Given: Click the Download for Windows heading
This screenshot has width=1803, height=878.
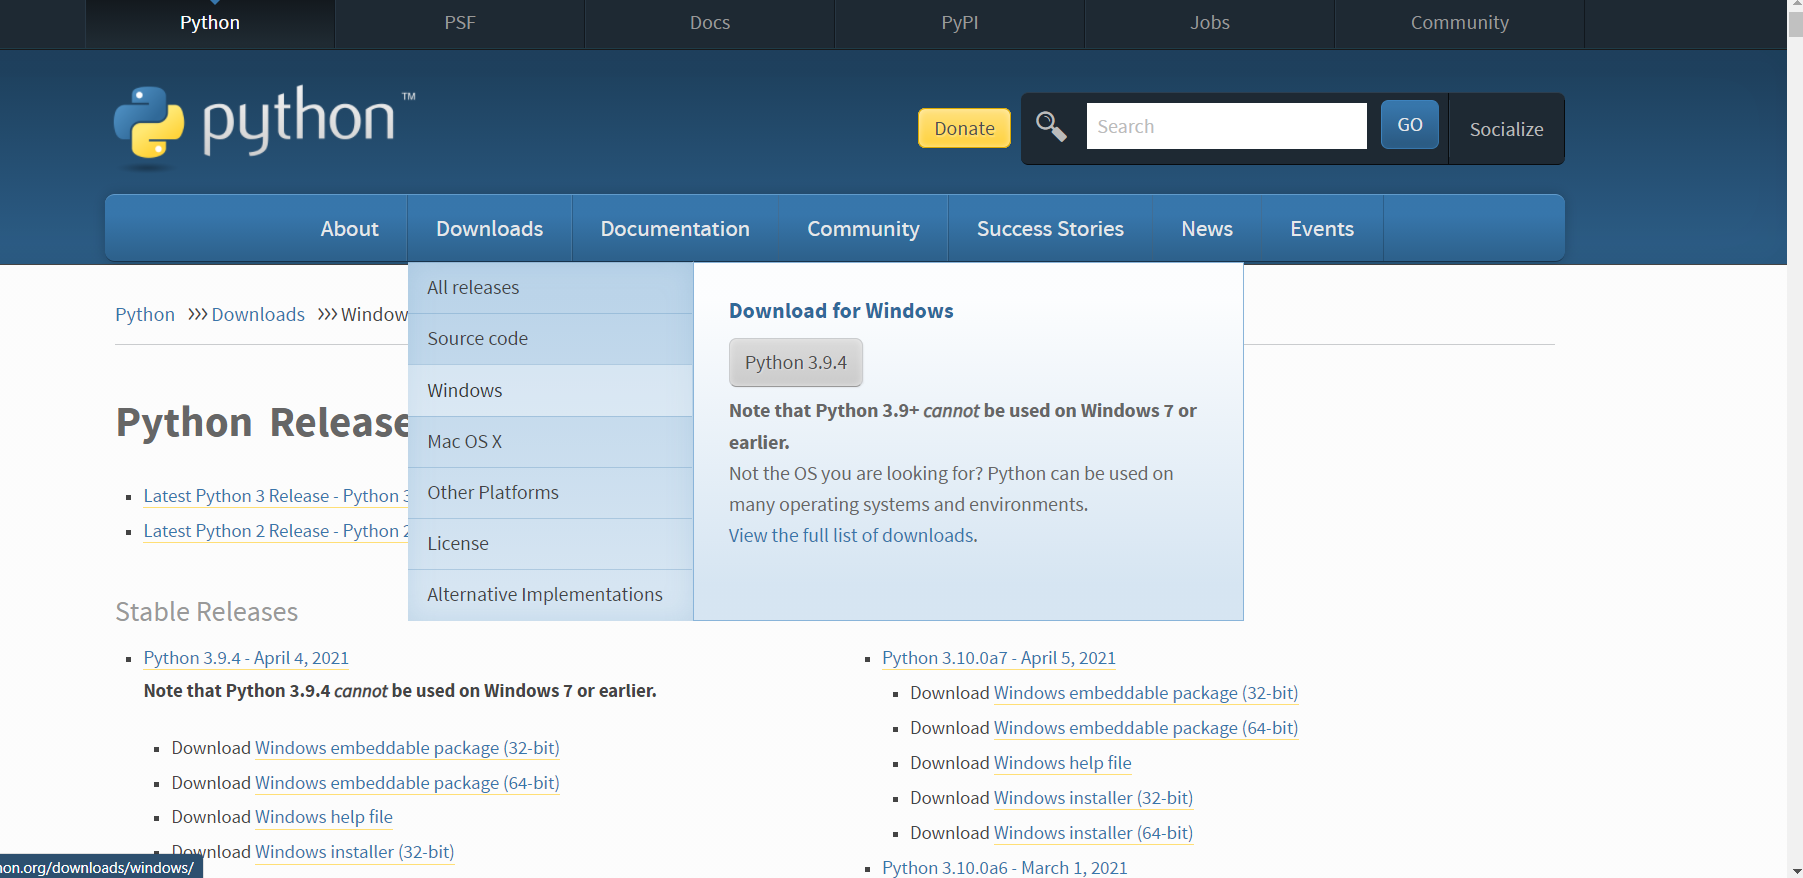Looking at the screenshot, I should pyautogui.click(x=841, y=311).
